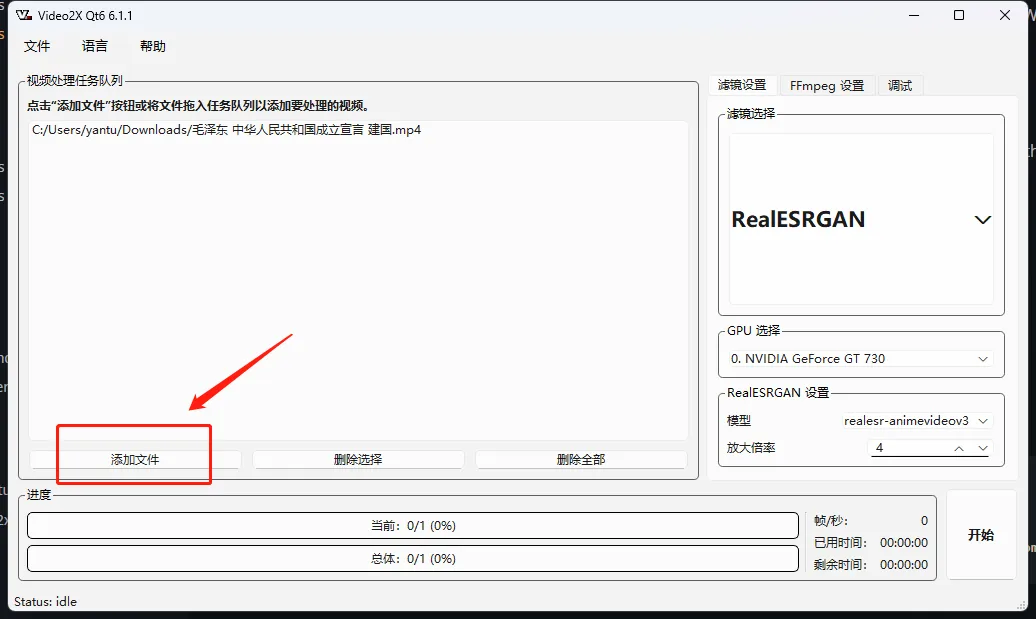Screen dimensions: 1036x619
Task: Open the 文件 menu
Action: [x=37, y=46]
